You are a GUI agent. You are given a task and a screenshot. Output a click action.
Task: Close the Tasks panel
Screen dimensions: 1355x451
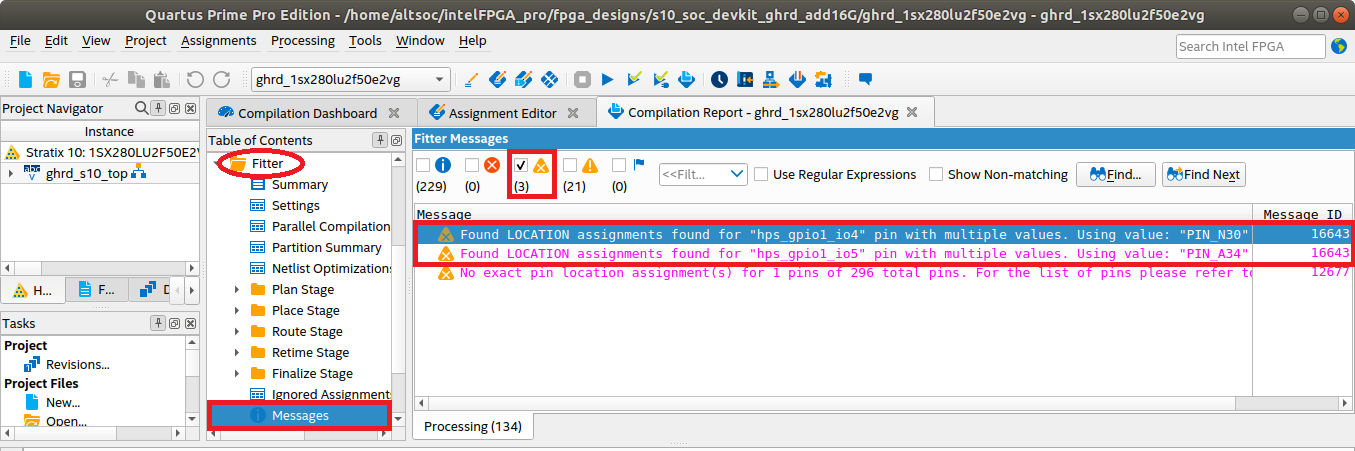point(189,323)
